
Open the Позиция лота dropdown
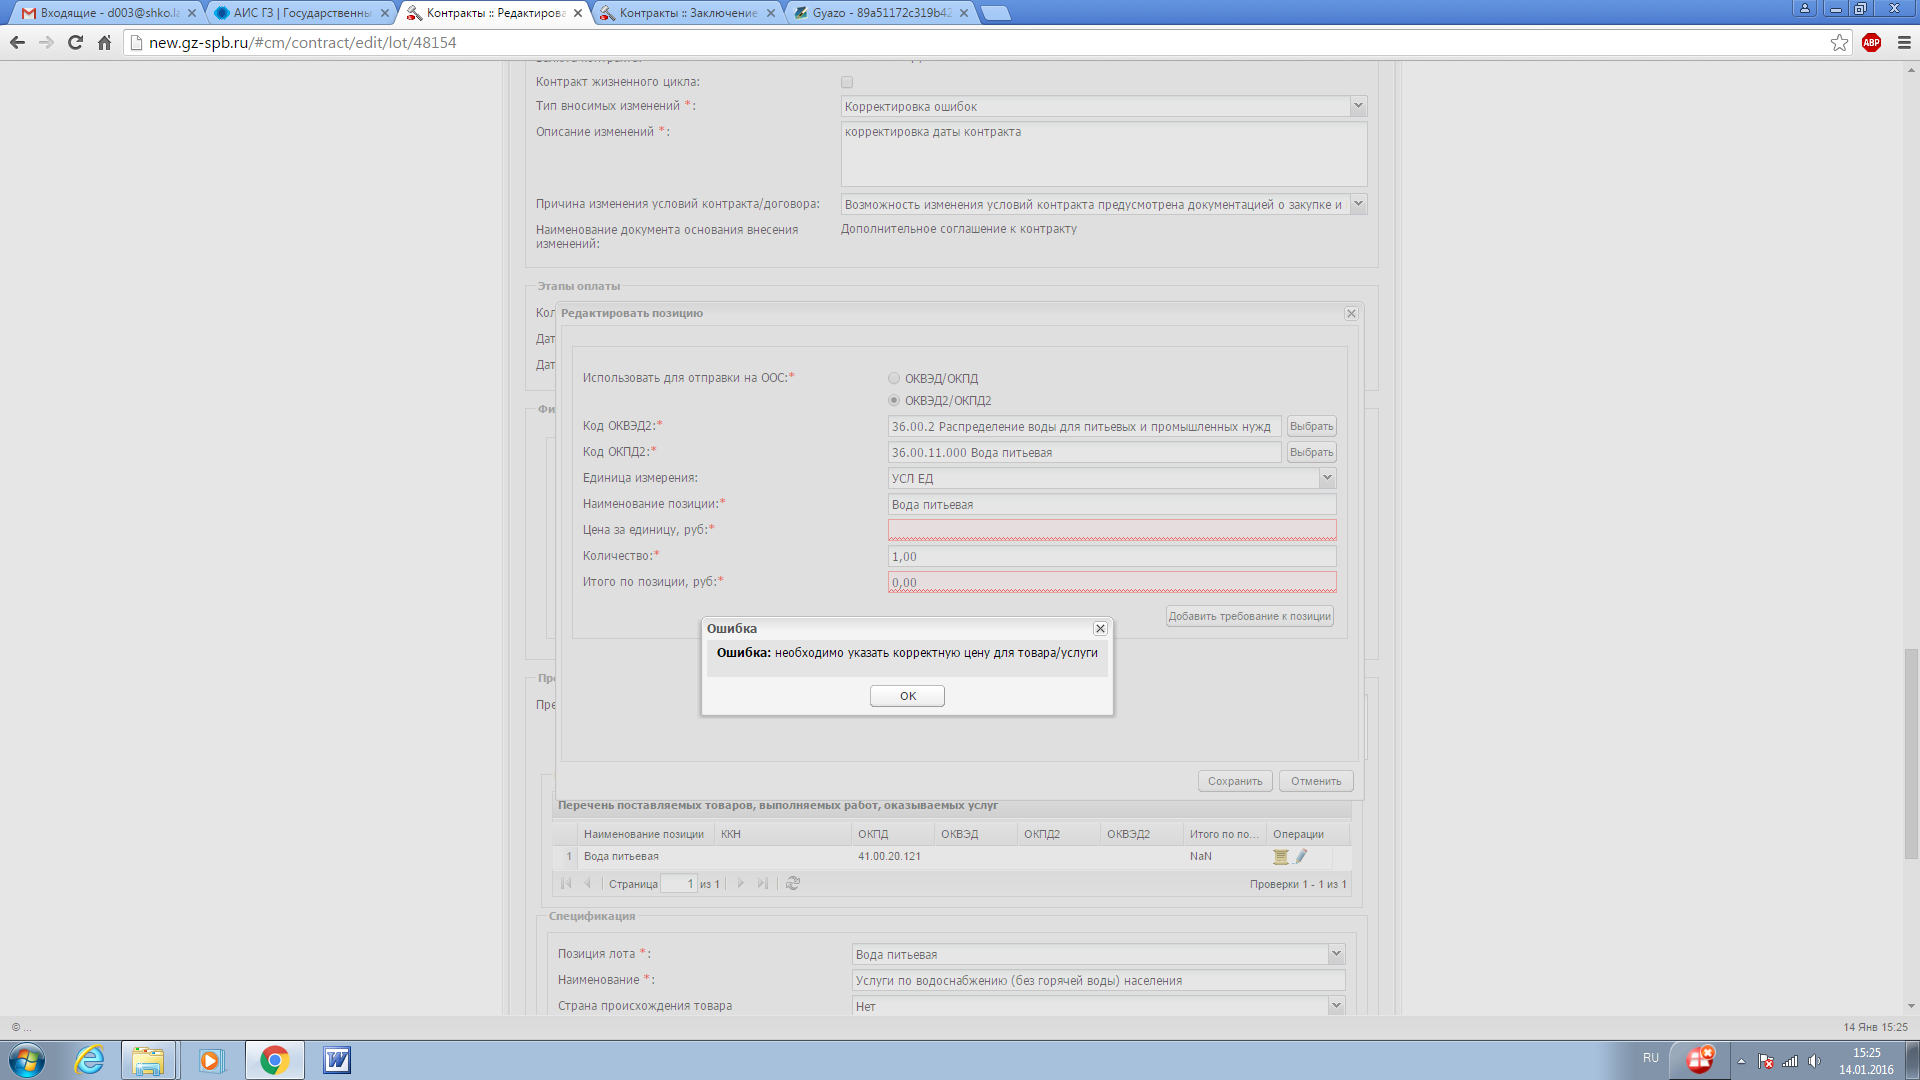[1335, 954]
